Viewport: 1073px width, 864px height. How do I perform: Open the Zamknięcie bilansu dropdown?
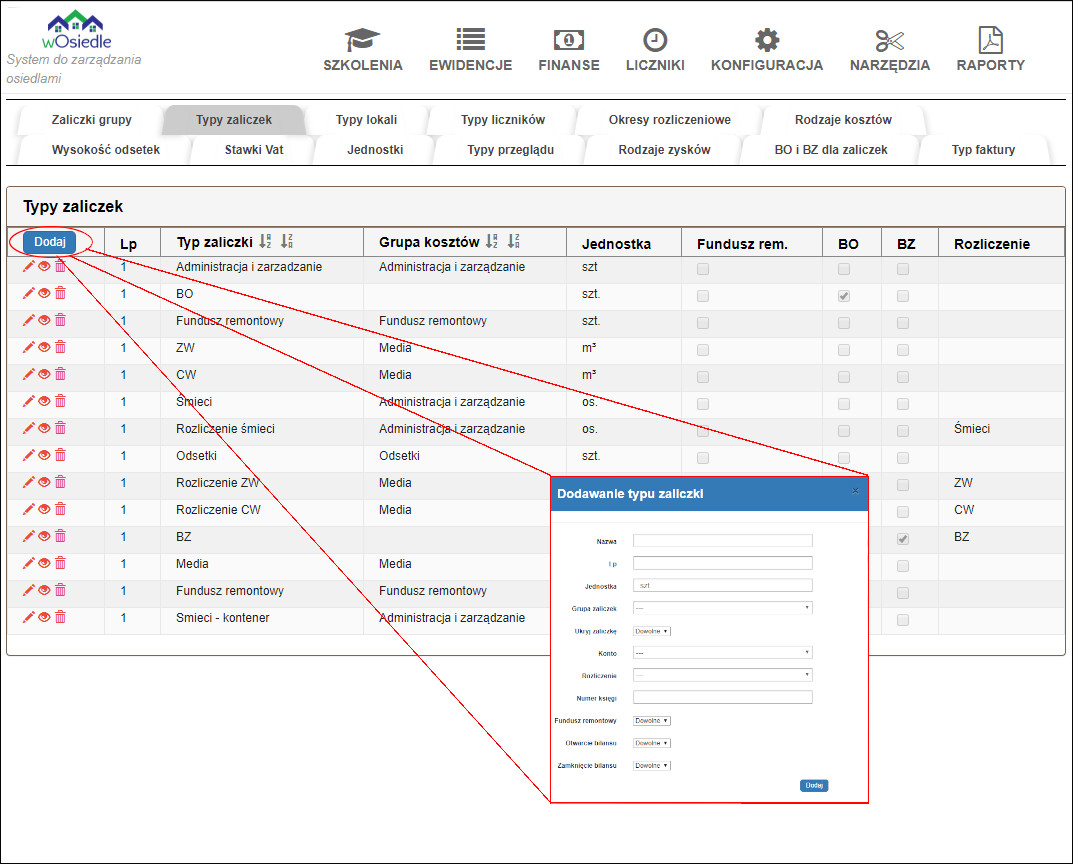pyautogui.click(x=651, y=765)
